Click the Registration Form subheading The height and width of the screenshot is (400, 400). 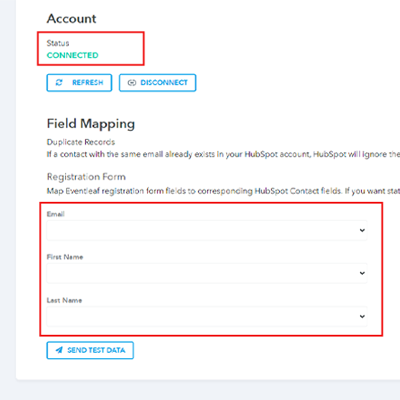(x=86, y=177)
